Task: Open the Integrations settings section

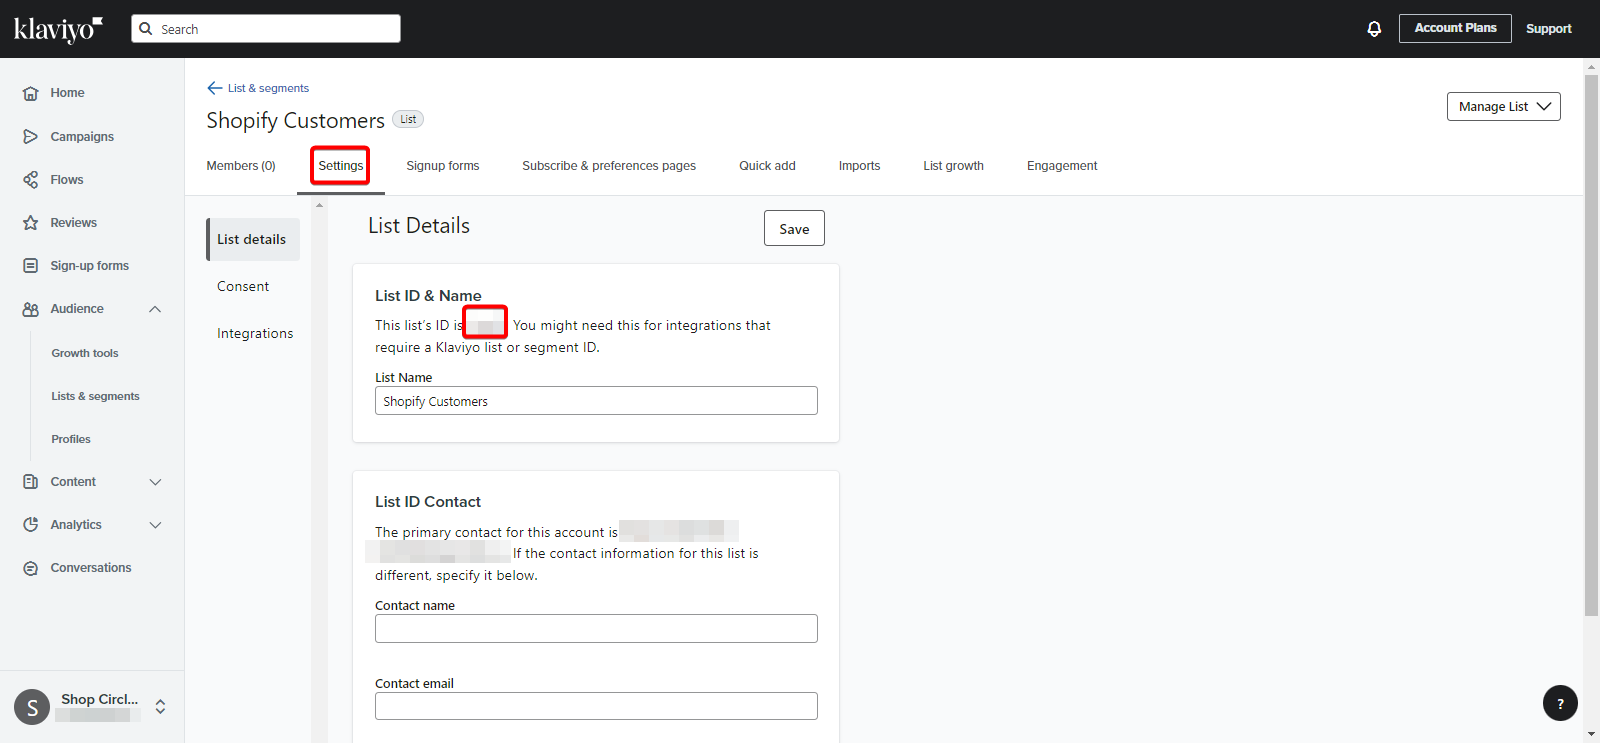Action: point(255,334)
